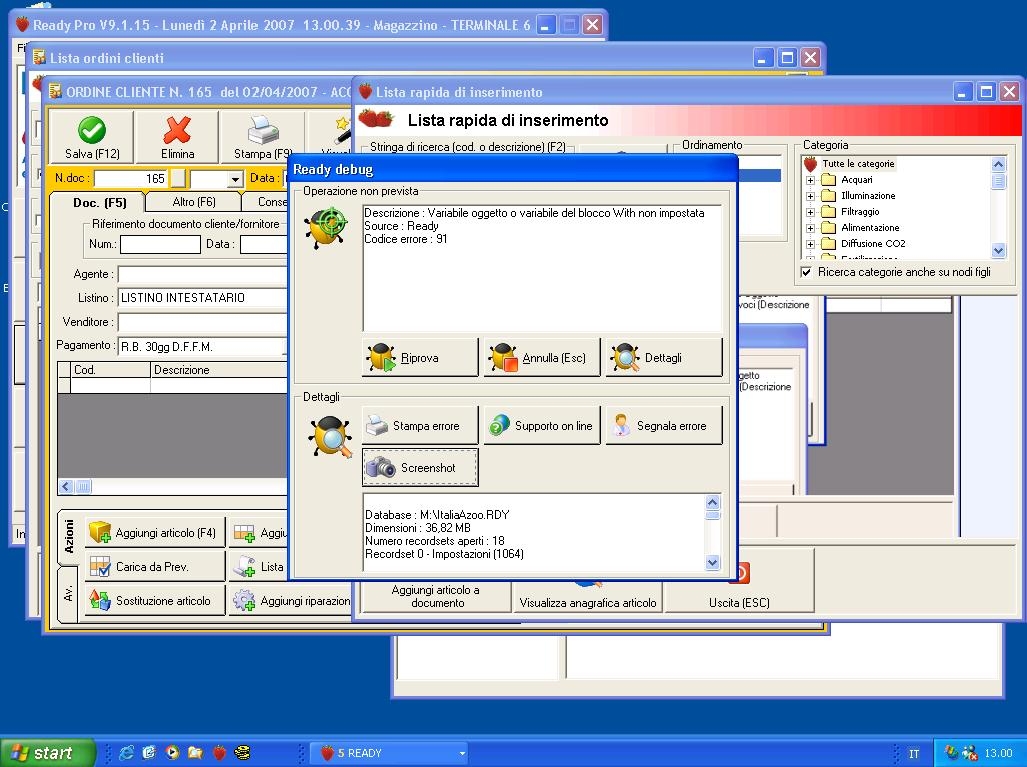Open the media player quick launch icon
Viewport: 1027px width, 767px height.
coord(172,753)
